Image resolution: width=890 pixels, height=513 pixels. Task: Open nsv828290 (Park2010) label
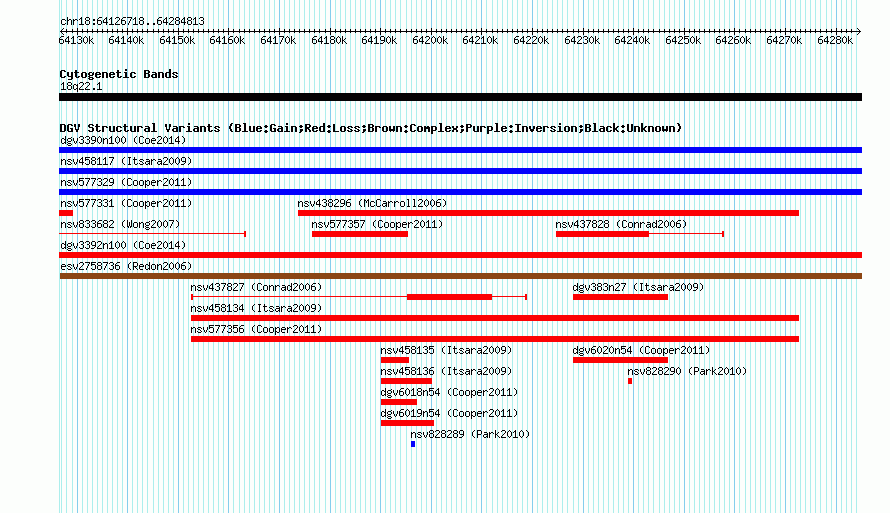tap(687, 371)
